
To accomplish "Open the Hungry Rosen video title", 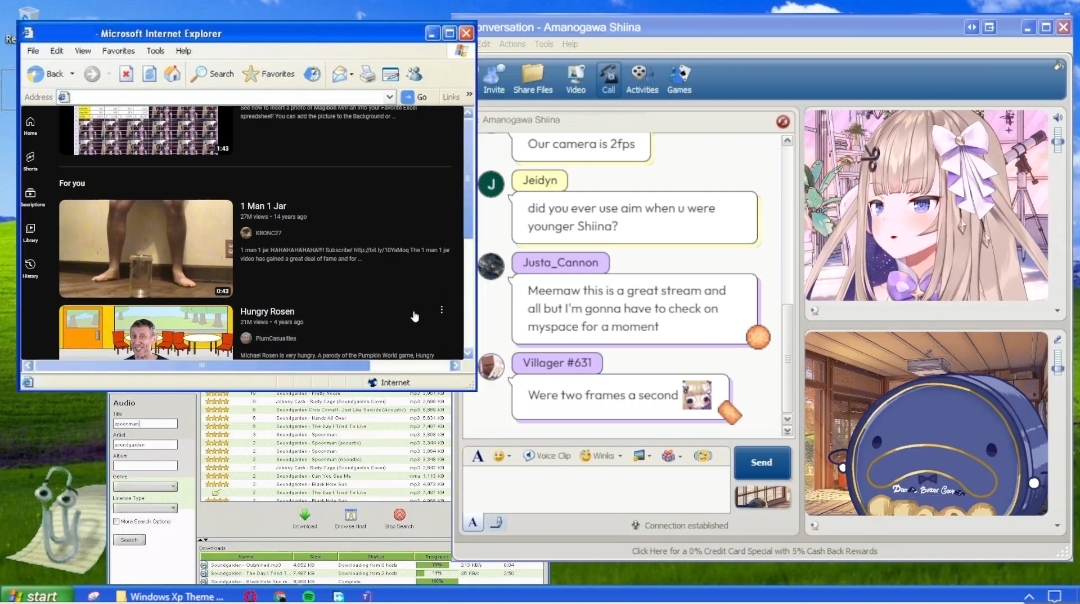I will (267, 311).
